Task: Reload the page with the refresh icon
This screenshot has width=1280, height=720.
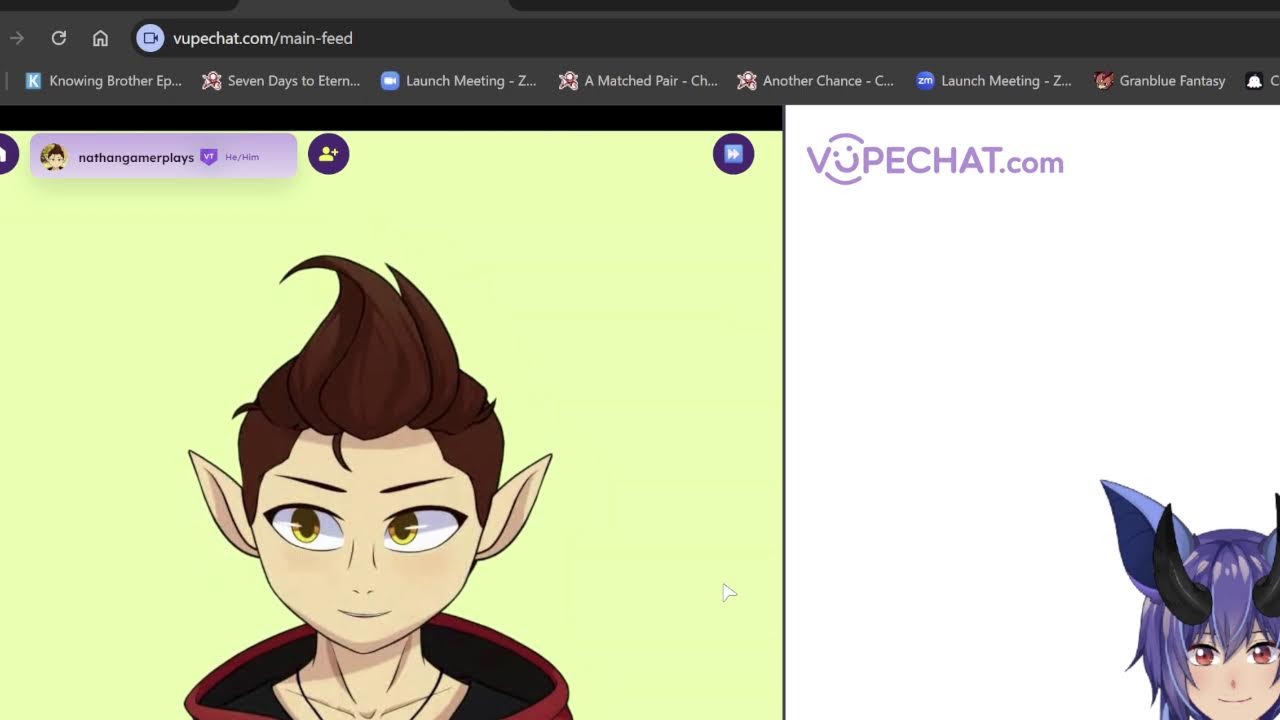Action: tap(59, 38)
